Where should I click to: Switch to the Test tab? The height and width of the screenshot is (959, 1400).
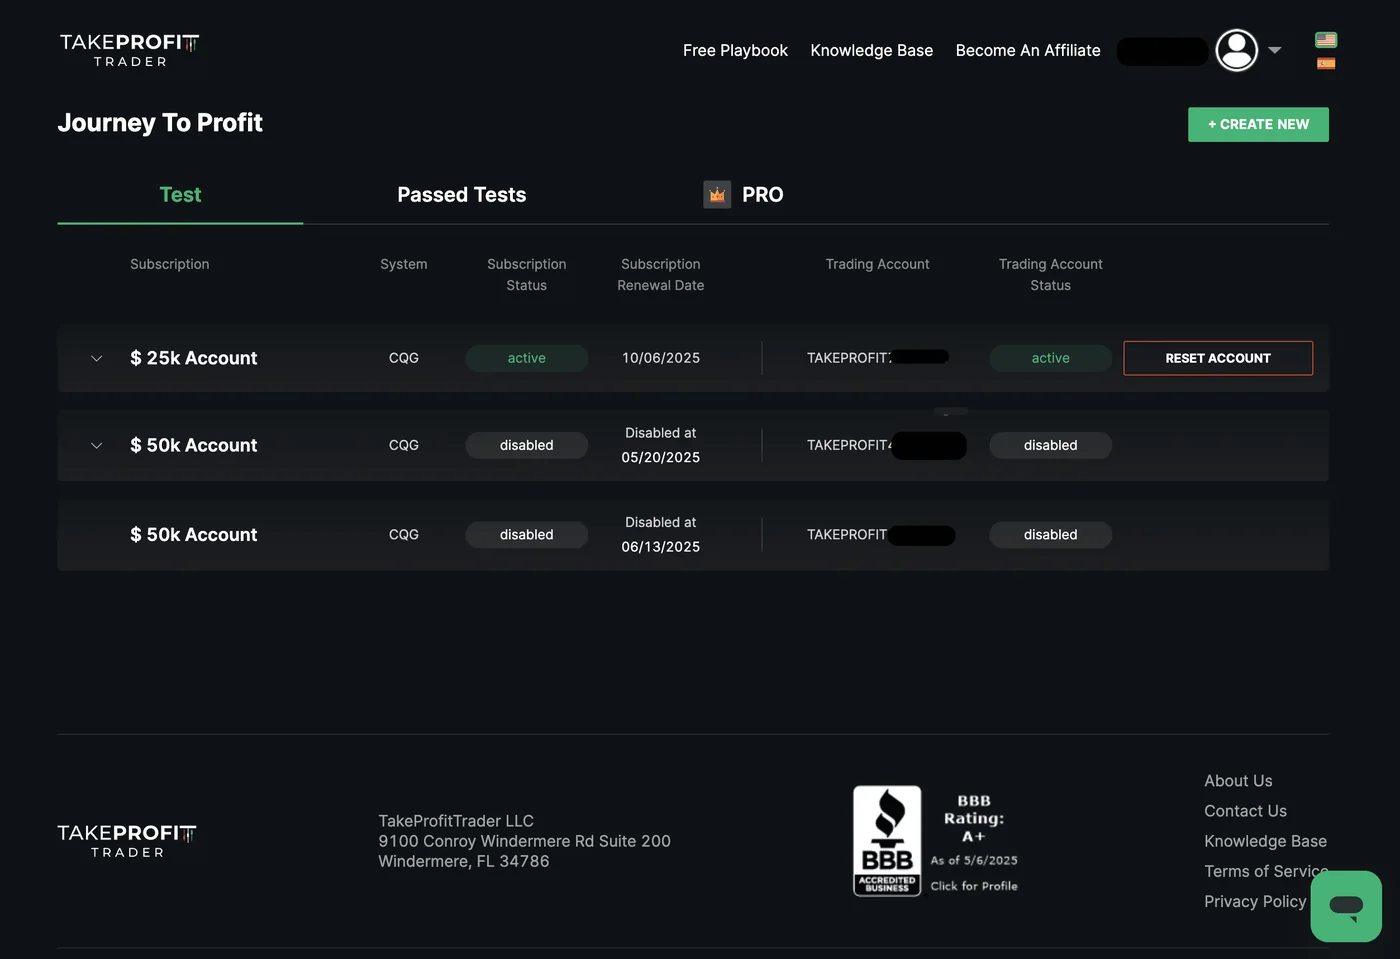(x=180, y=195)
